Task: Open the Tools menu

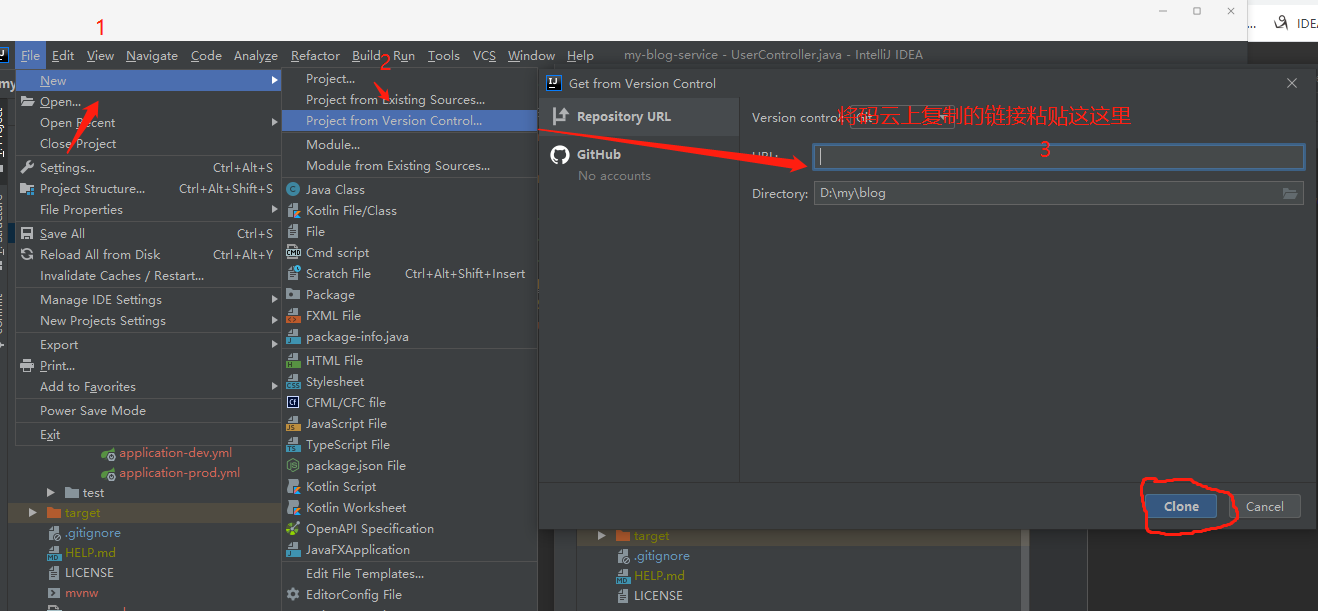Action: [x=444, y=56]
